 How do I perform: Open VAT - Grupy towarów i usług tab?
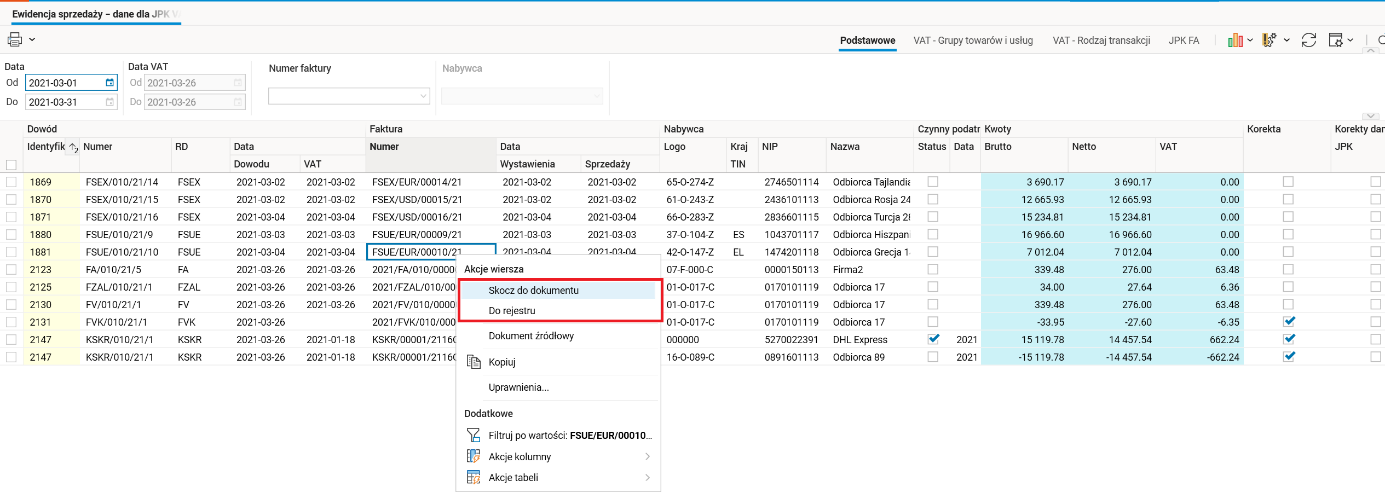coord(974,41)
